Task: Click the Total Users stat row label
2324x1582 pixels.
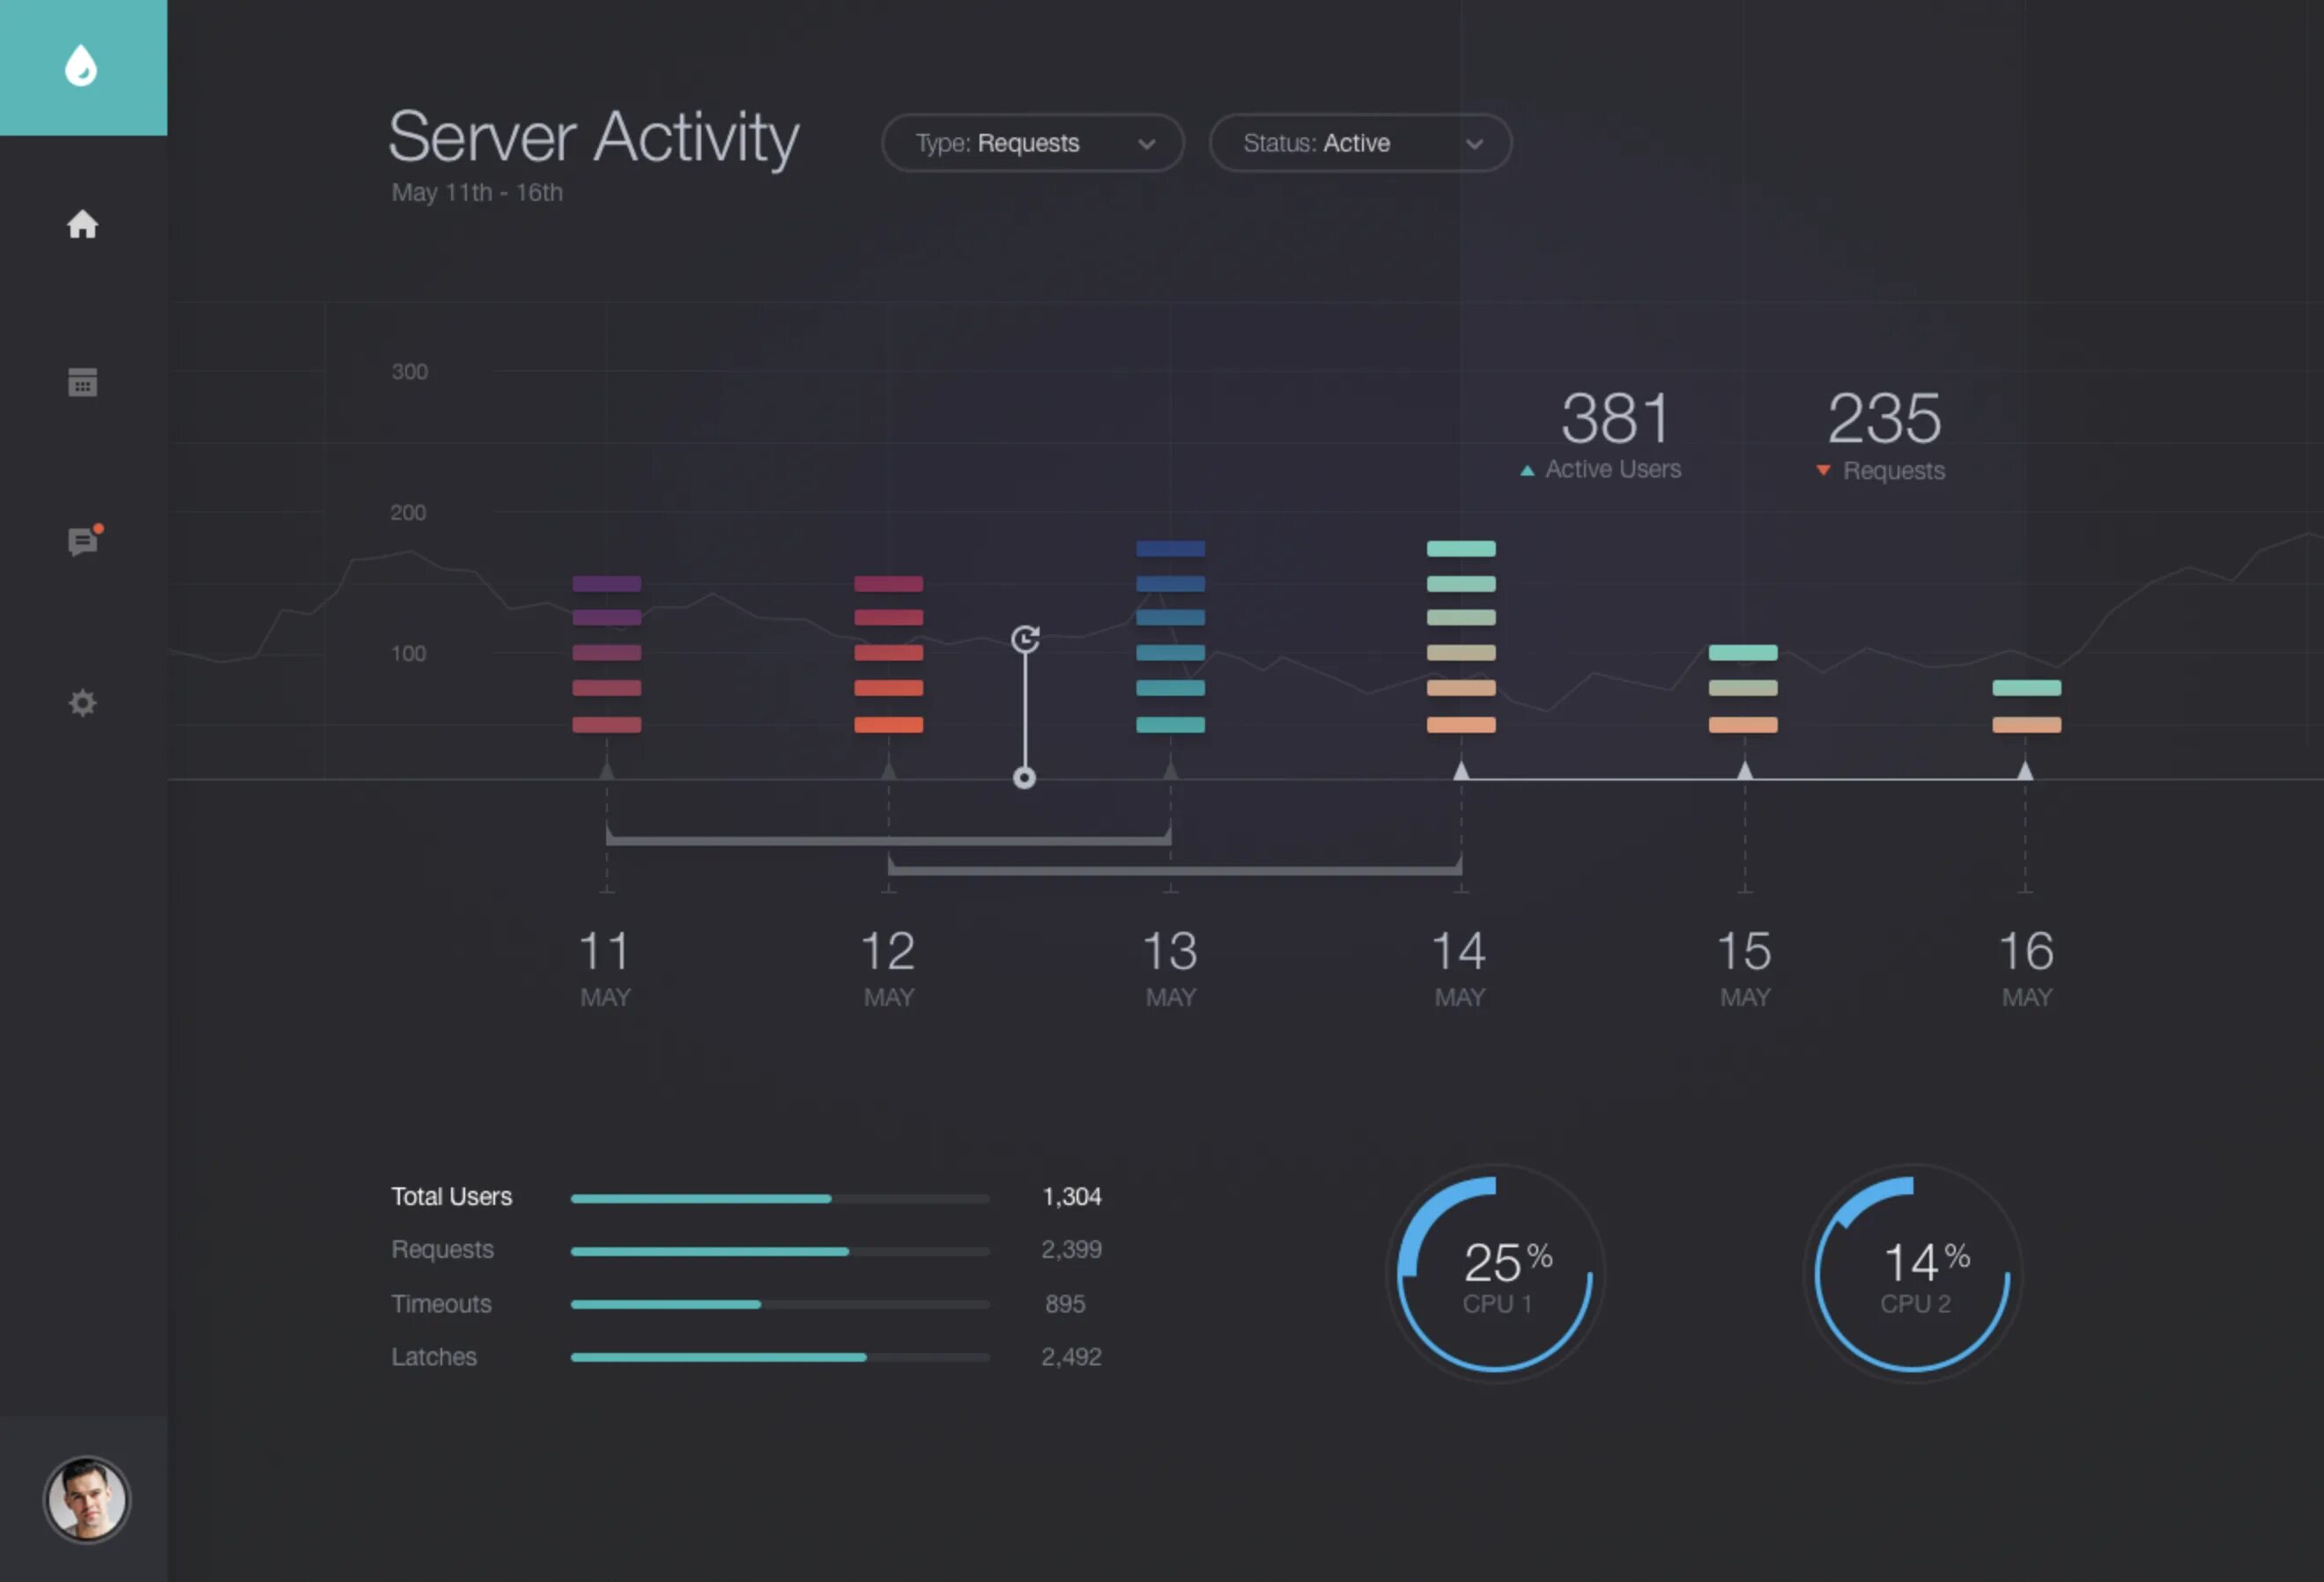Action: pos(451,1196)
